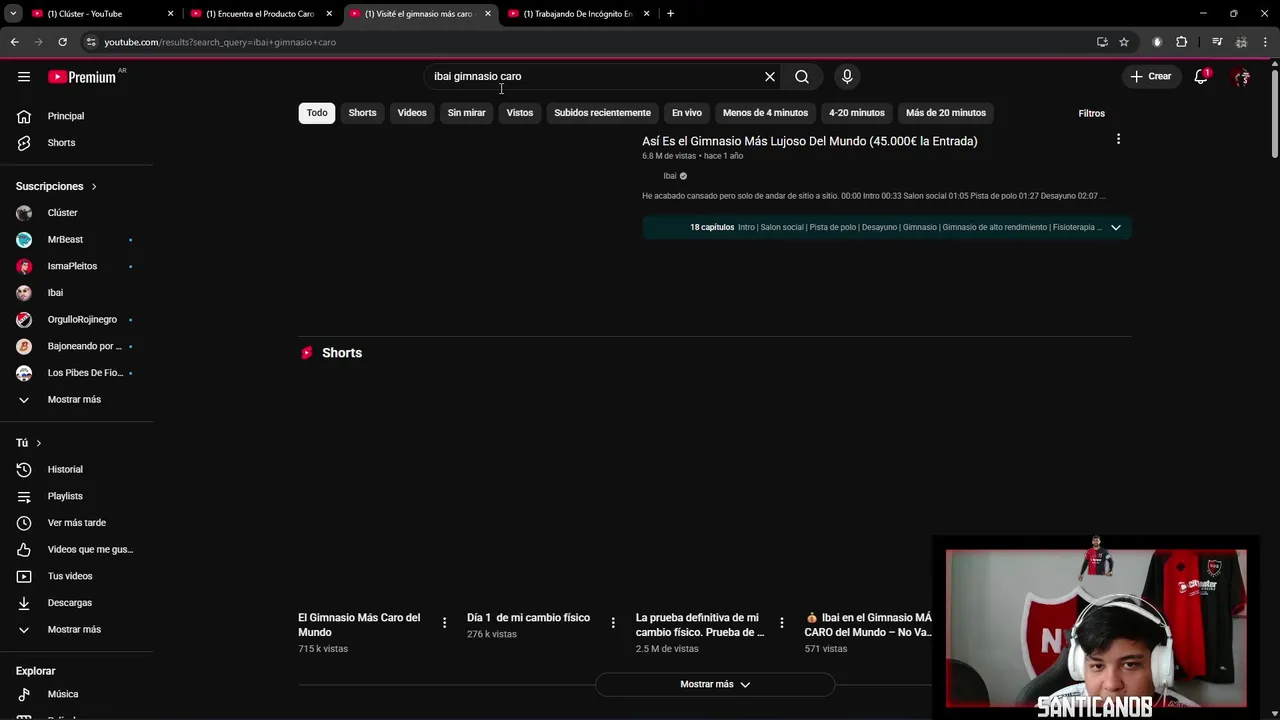Click the magnifier search button
This screenshot has width=1280, height=720.
[802, 76]
